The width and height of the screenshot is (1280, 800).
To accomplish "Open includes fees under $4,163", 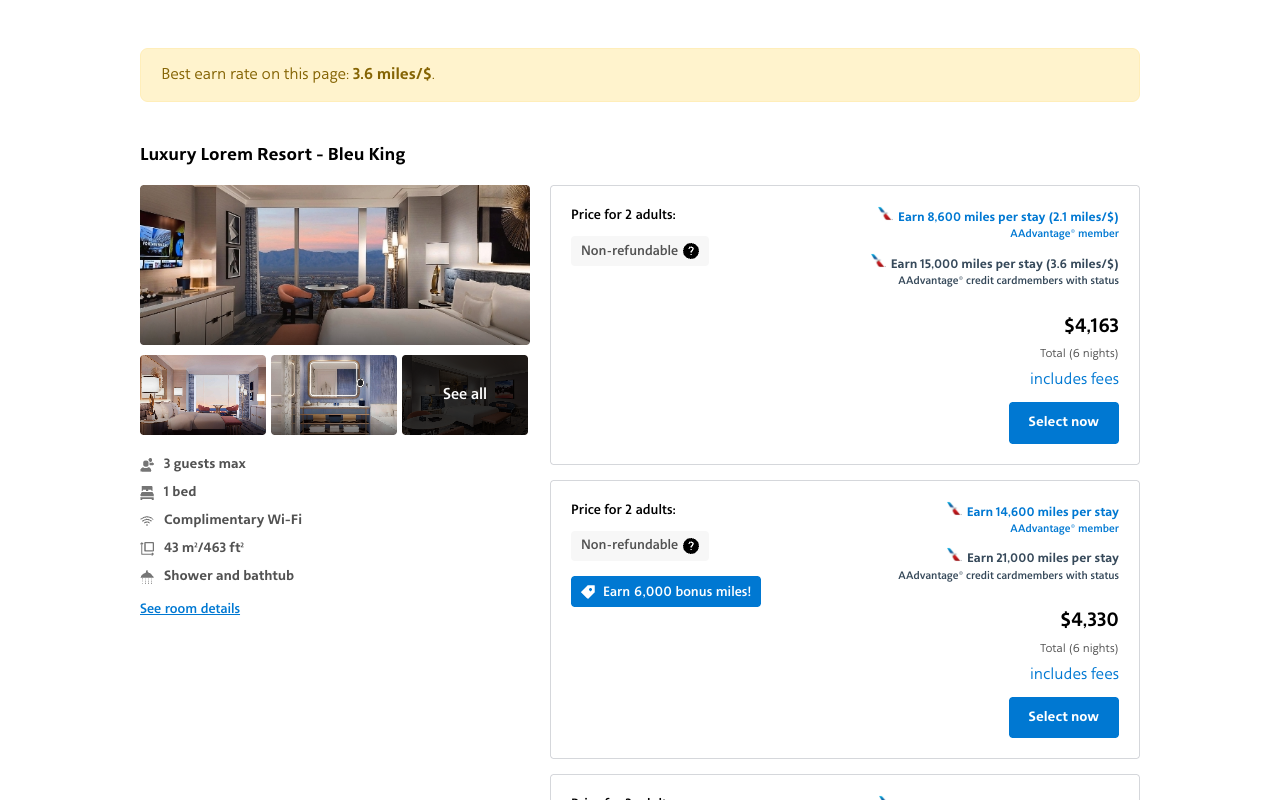I will point(1074,379).
